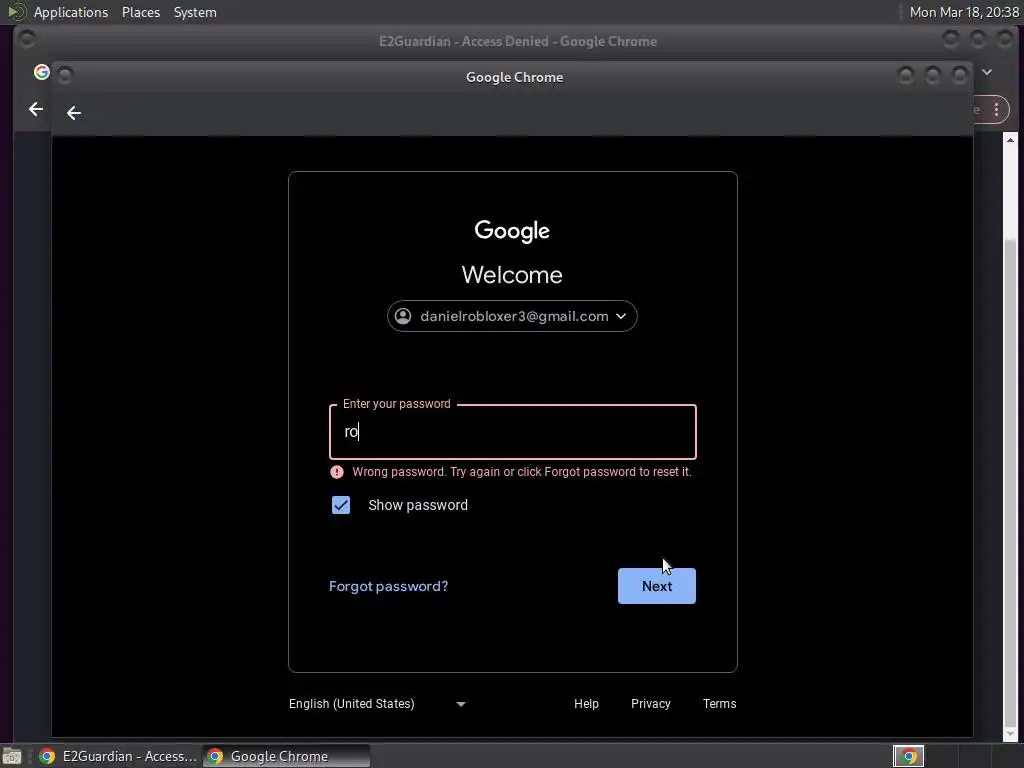This screenshot has width=1024, height=768.
Task: Click the MATE logo icon beside Applications
Action: (16, 12)
